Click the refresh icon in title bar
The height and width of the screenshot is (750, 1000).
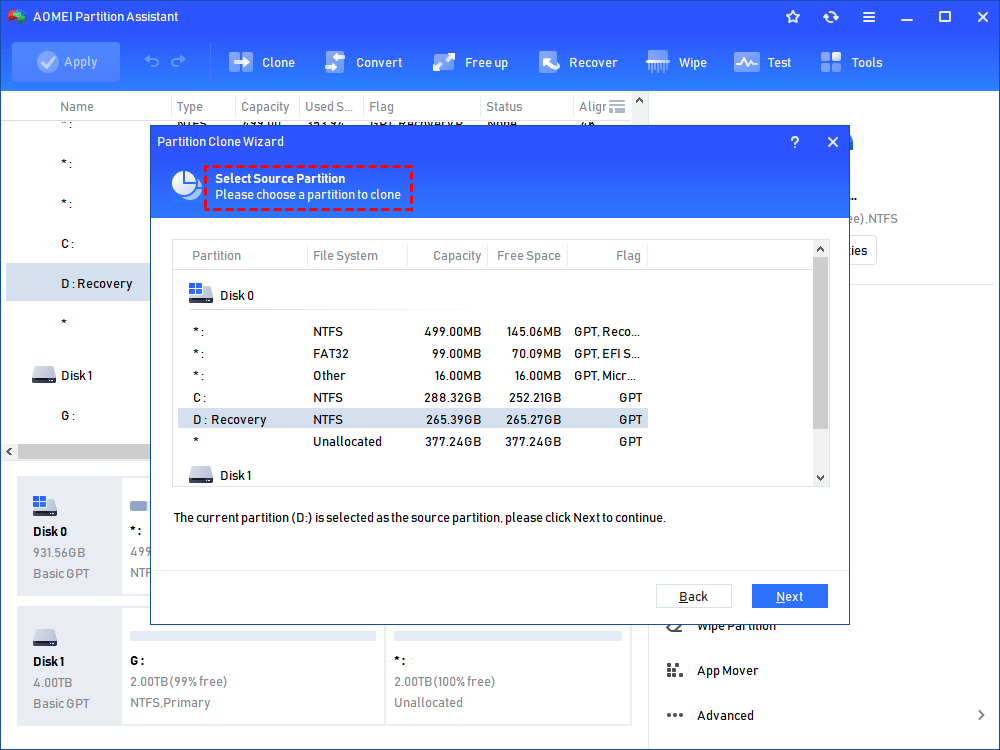tap(830, 17)
